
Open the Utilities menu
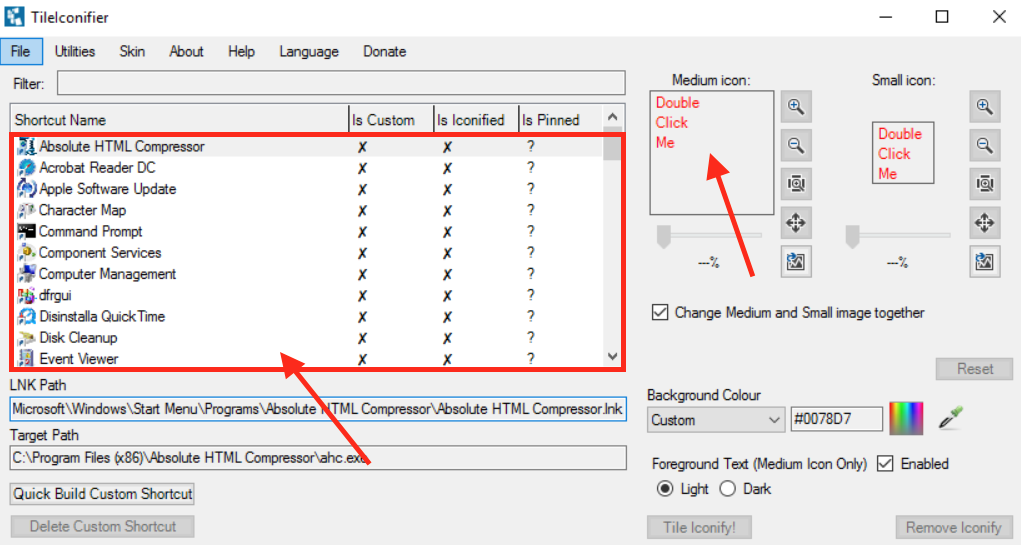75,51
